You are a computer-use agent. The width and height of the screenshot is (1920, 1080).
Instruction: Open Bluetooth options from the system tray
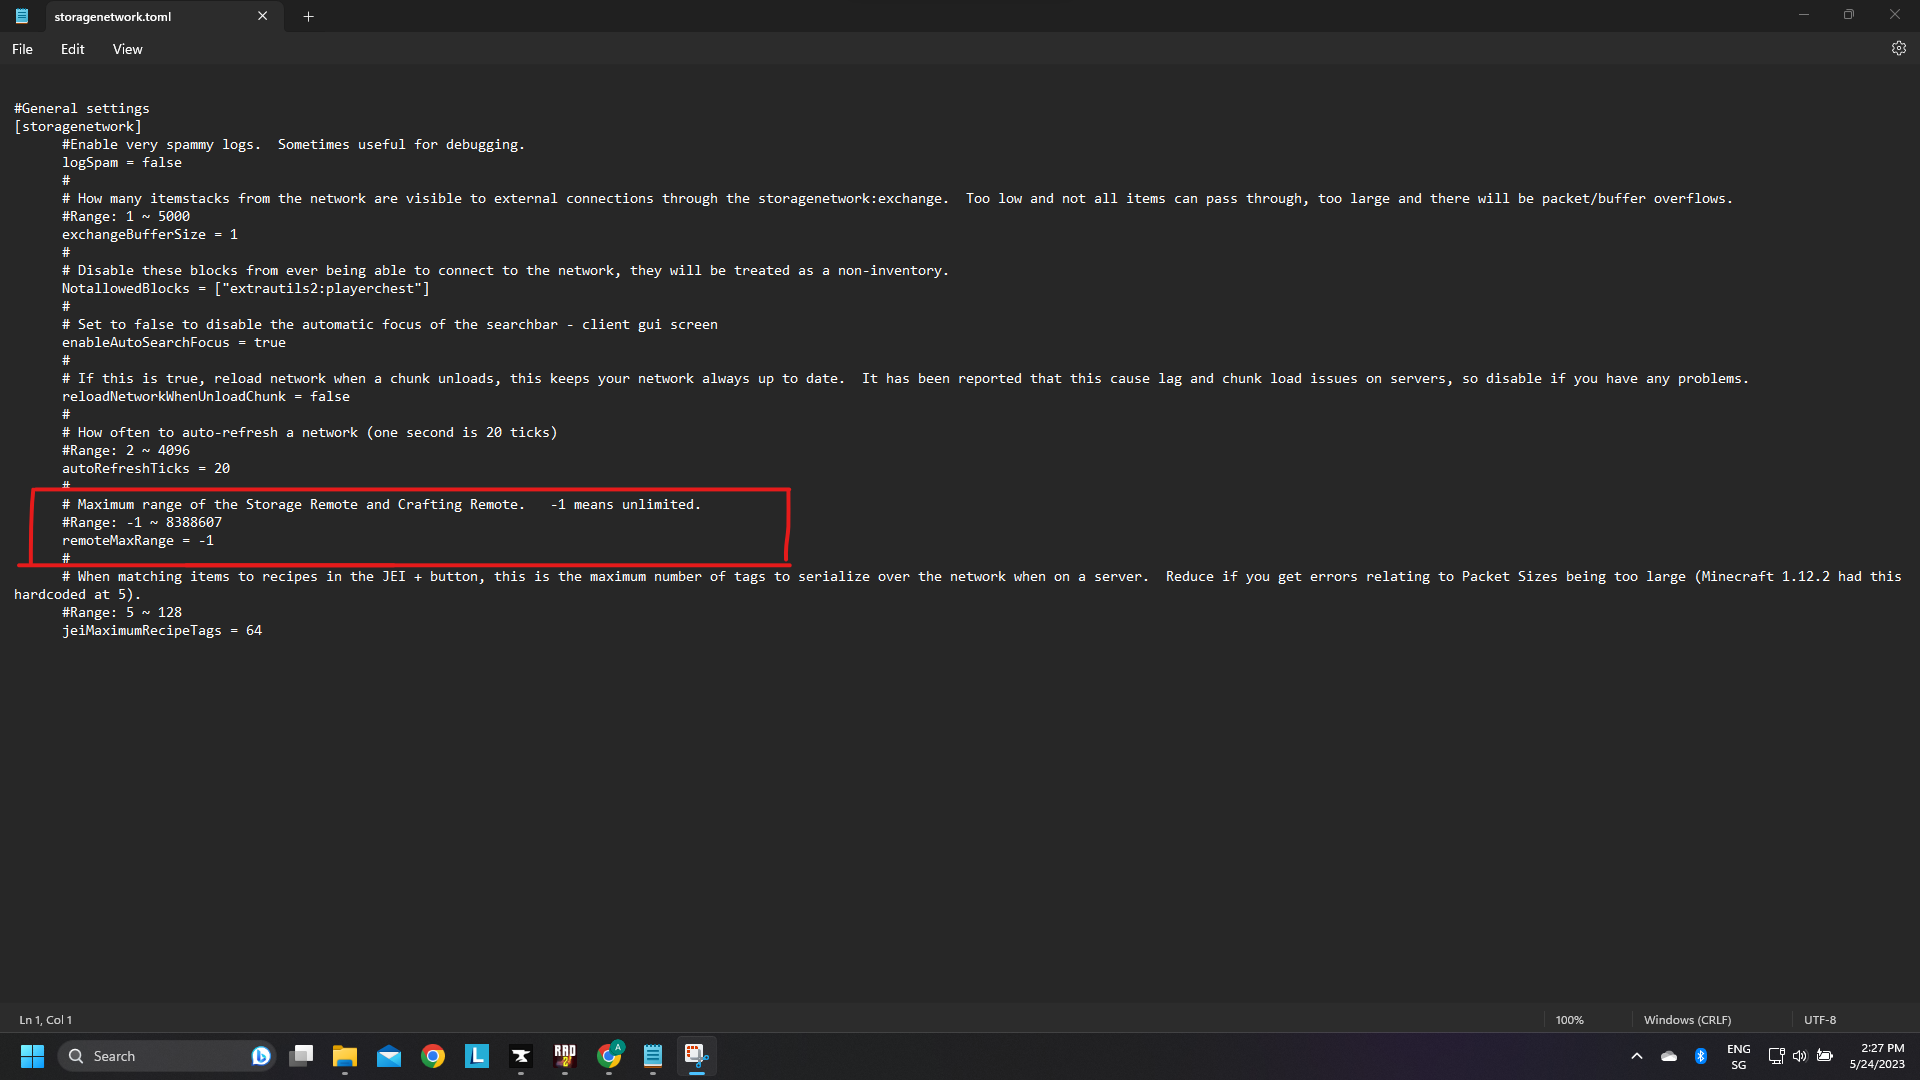pyautogui.click(x=1702, y=1056)
